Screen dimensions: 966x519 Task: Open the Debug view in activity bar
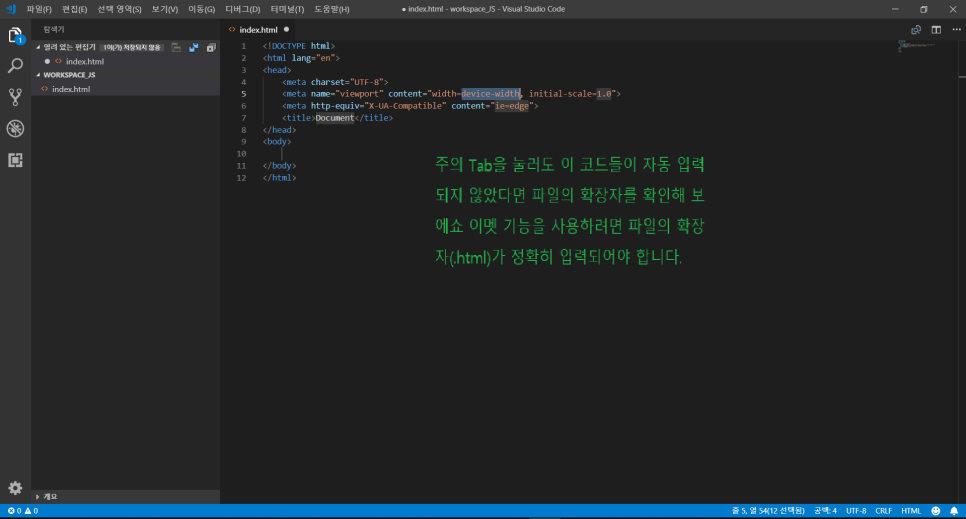coord(15,128)
